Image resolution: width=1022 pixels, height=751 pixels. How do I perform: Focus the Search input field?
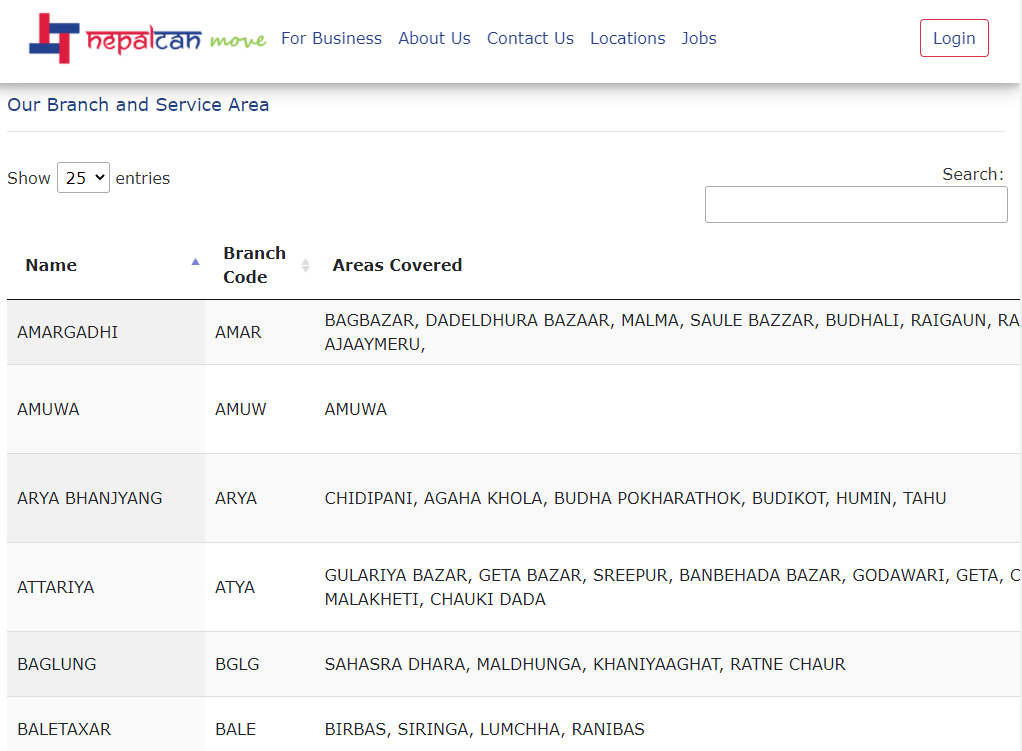[856, 205]
